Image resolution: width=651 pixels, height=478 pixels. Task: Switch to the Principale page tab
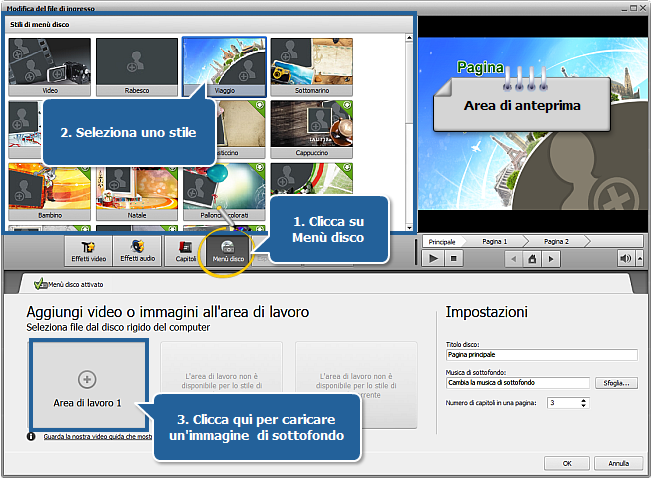click(442, 242)
